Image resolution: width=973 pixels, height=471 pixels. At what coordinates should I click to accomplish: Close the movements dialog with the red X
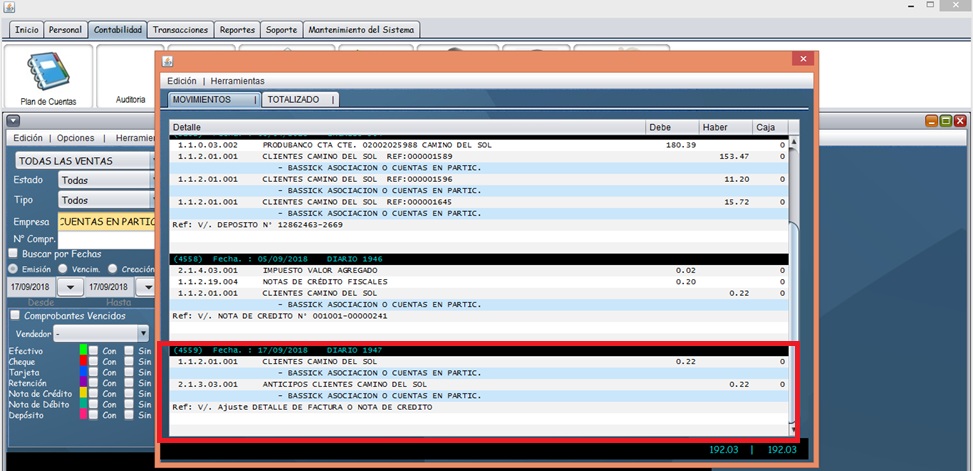click(x=801, y=60)
